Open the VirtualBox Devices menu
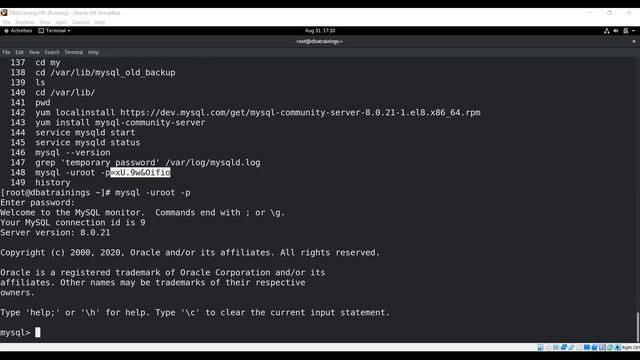 (81, 22)
